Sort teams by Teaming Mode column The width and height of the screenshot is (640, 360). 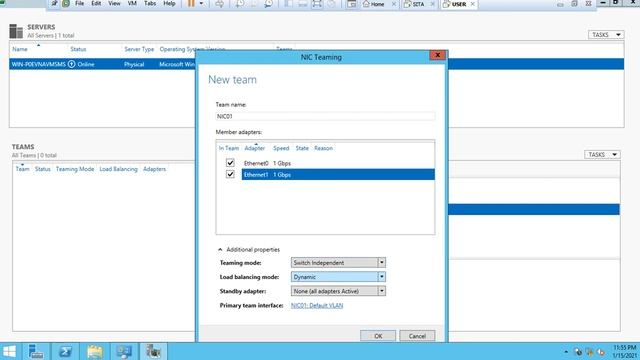pyautogui.click(x=75, y=169)
